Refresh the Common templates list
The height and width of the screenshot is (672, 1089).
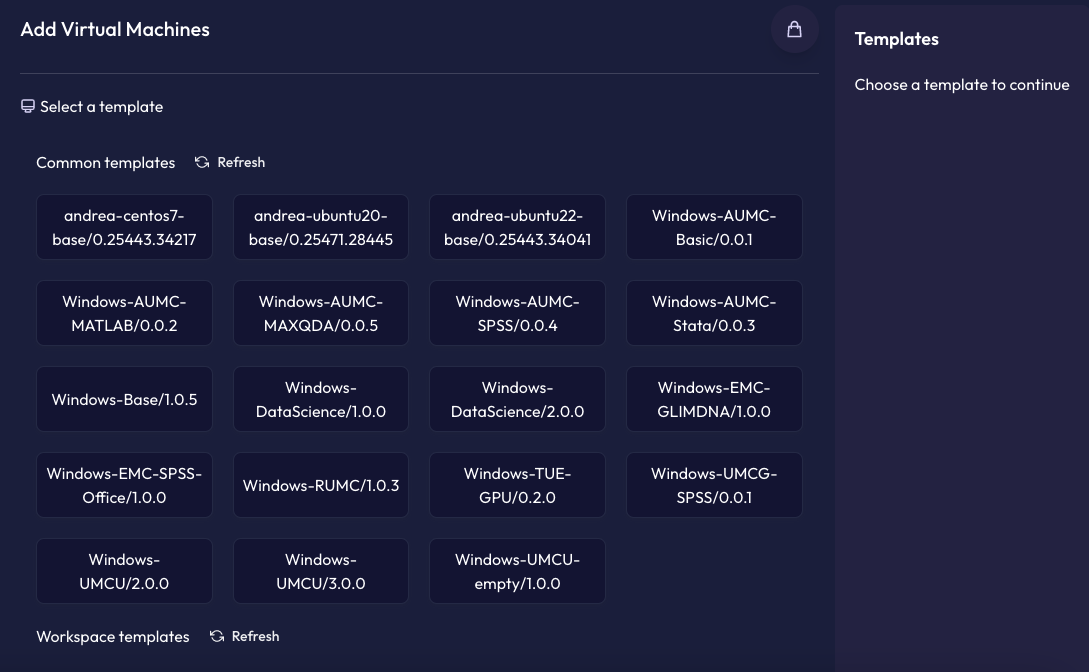tap(230, 162)
